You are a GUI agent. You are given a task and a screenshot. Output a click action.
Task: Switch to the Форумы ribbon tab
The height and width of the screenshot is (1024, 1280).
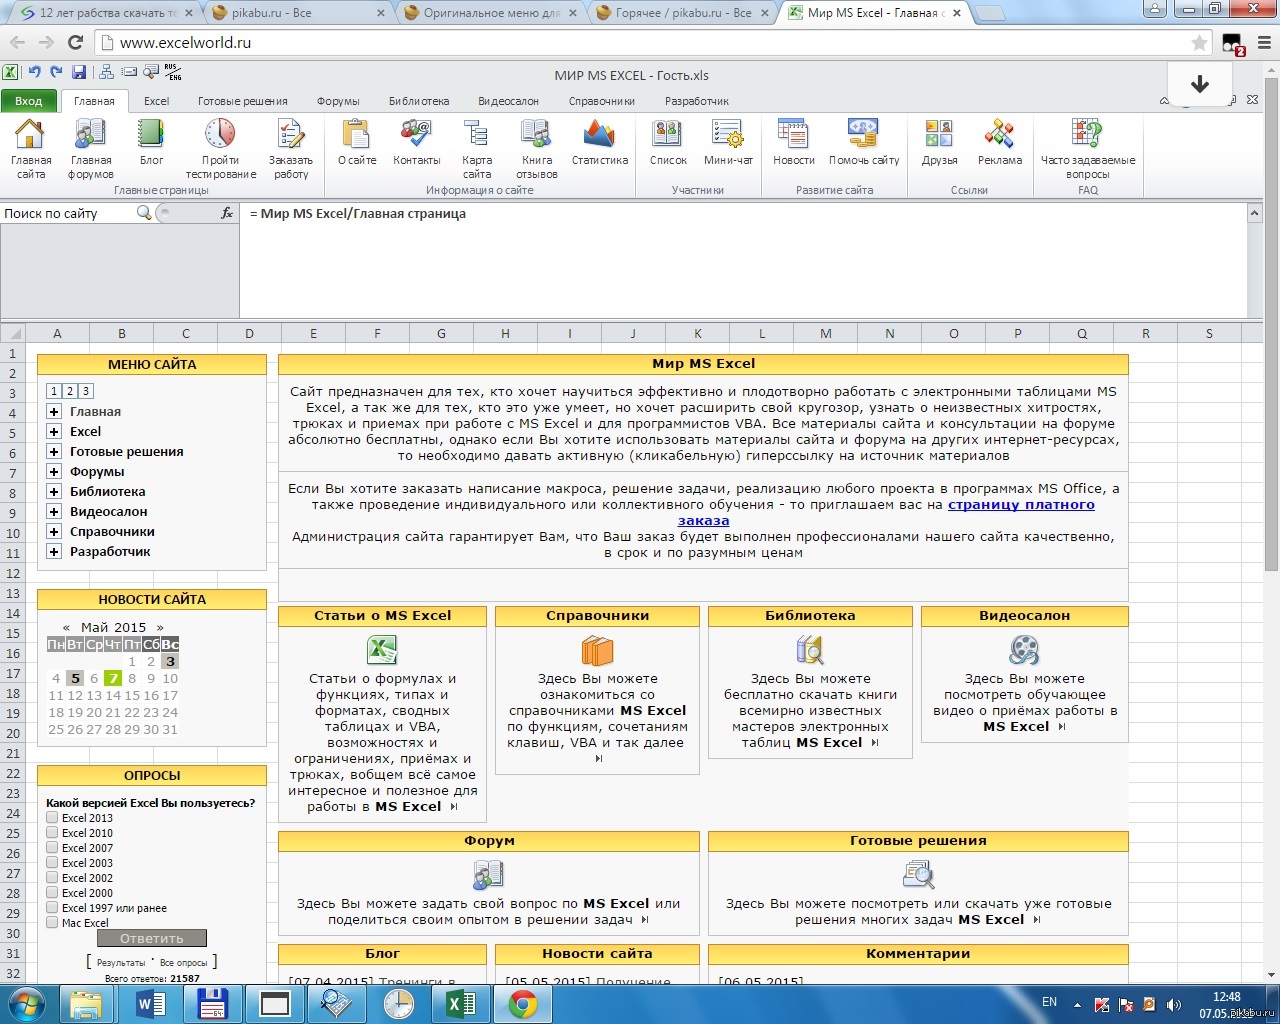338,101
